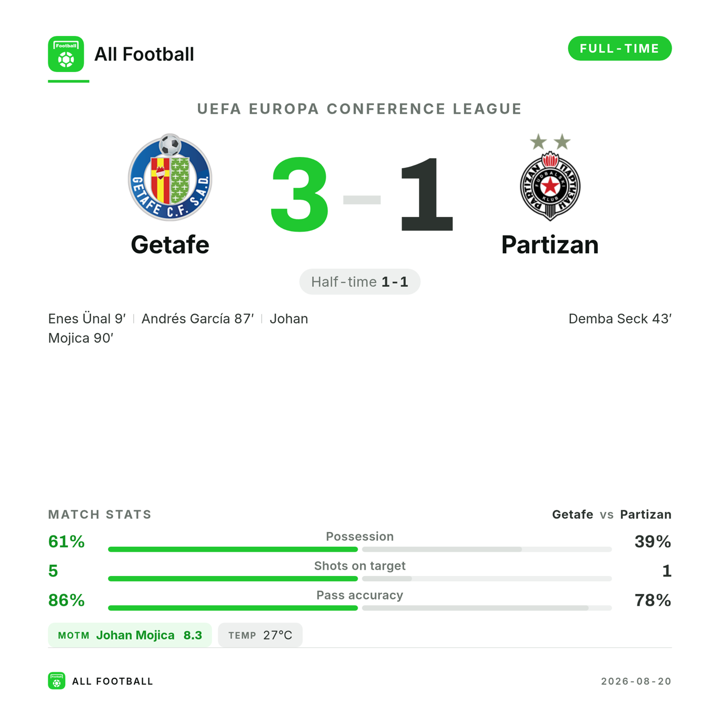Click Partizan scorer Demba Seck 43'

(620, 319)
